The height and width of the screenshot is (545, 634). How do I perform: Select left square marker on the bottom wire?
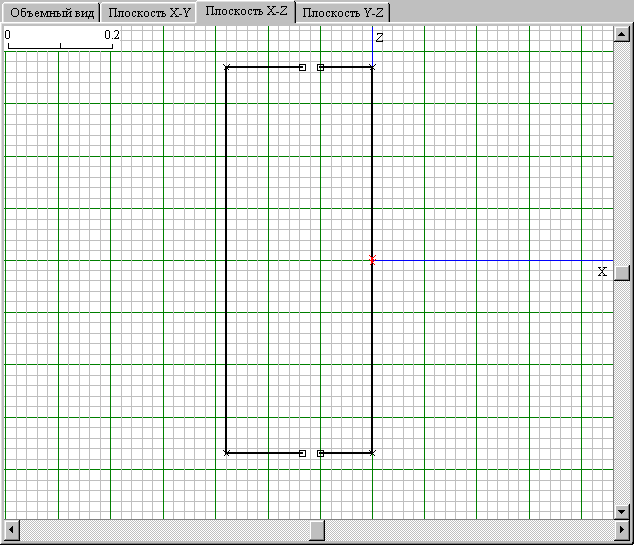pos(302,453)
